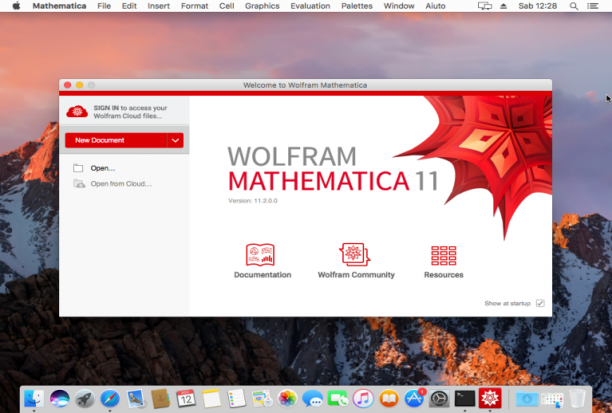Click the clock reading Sab 12:28
612x413 pixels.
(x=537, y=6)
